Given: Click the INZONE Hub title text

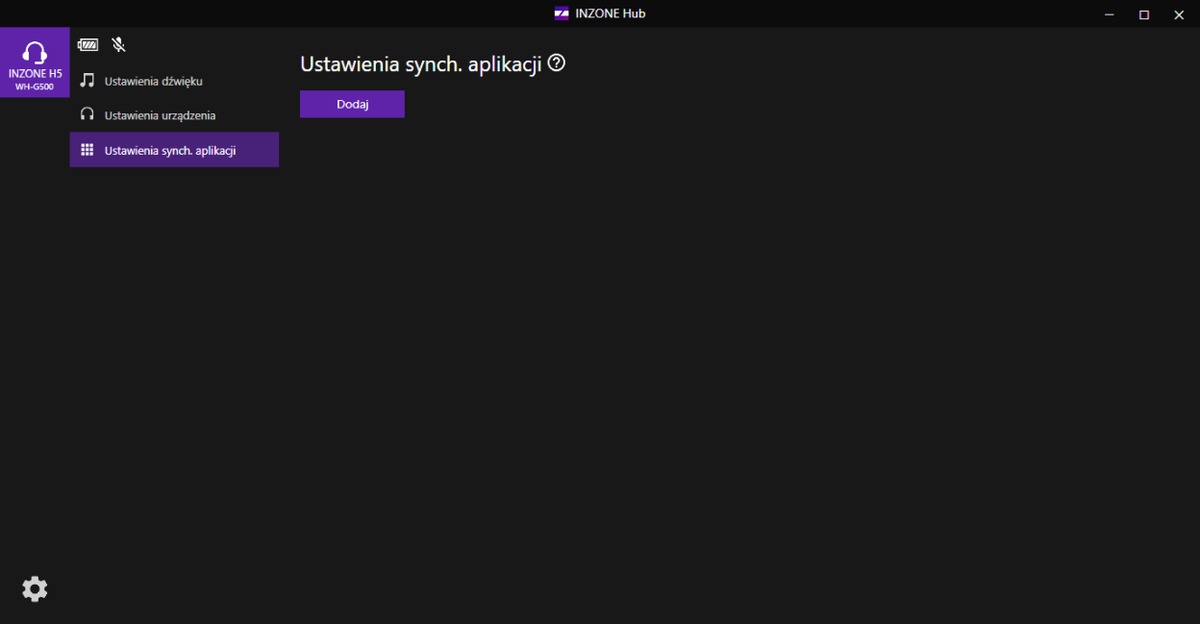Looking at the screenshot, I should coord(610,14).
